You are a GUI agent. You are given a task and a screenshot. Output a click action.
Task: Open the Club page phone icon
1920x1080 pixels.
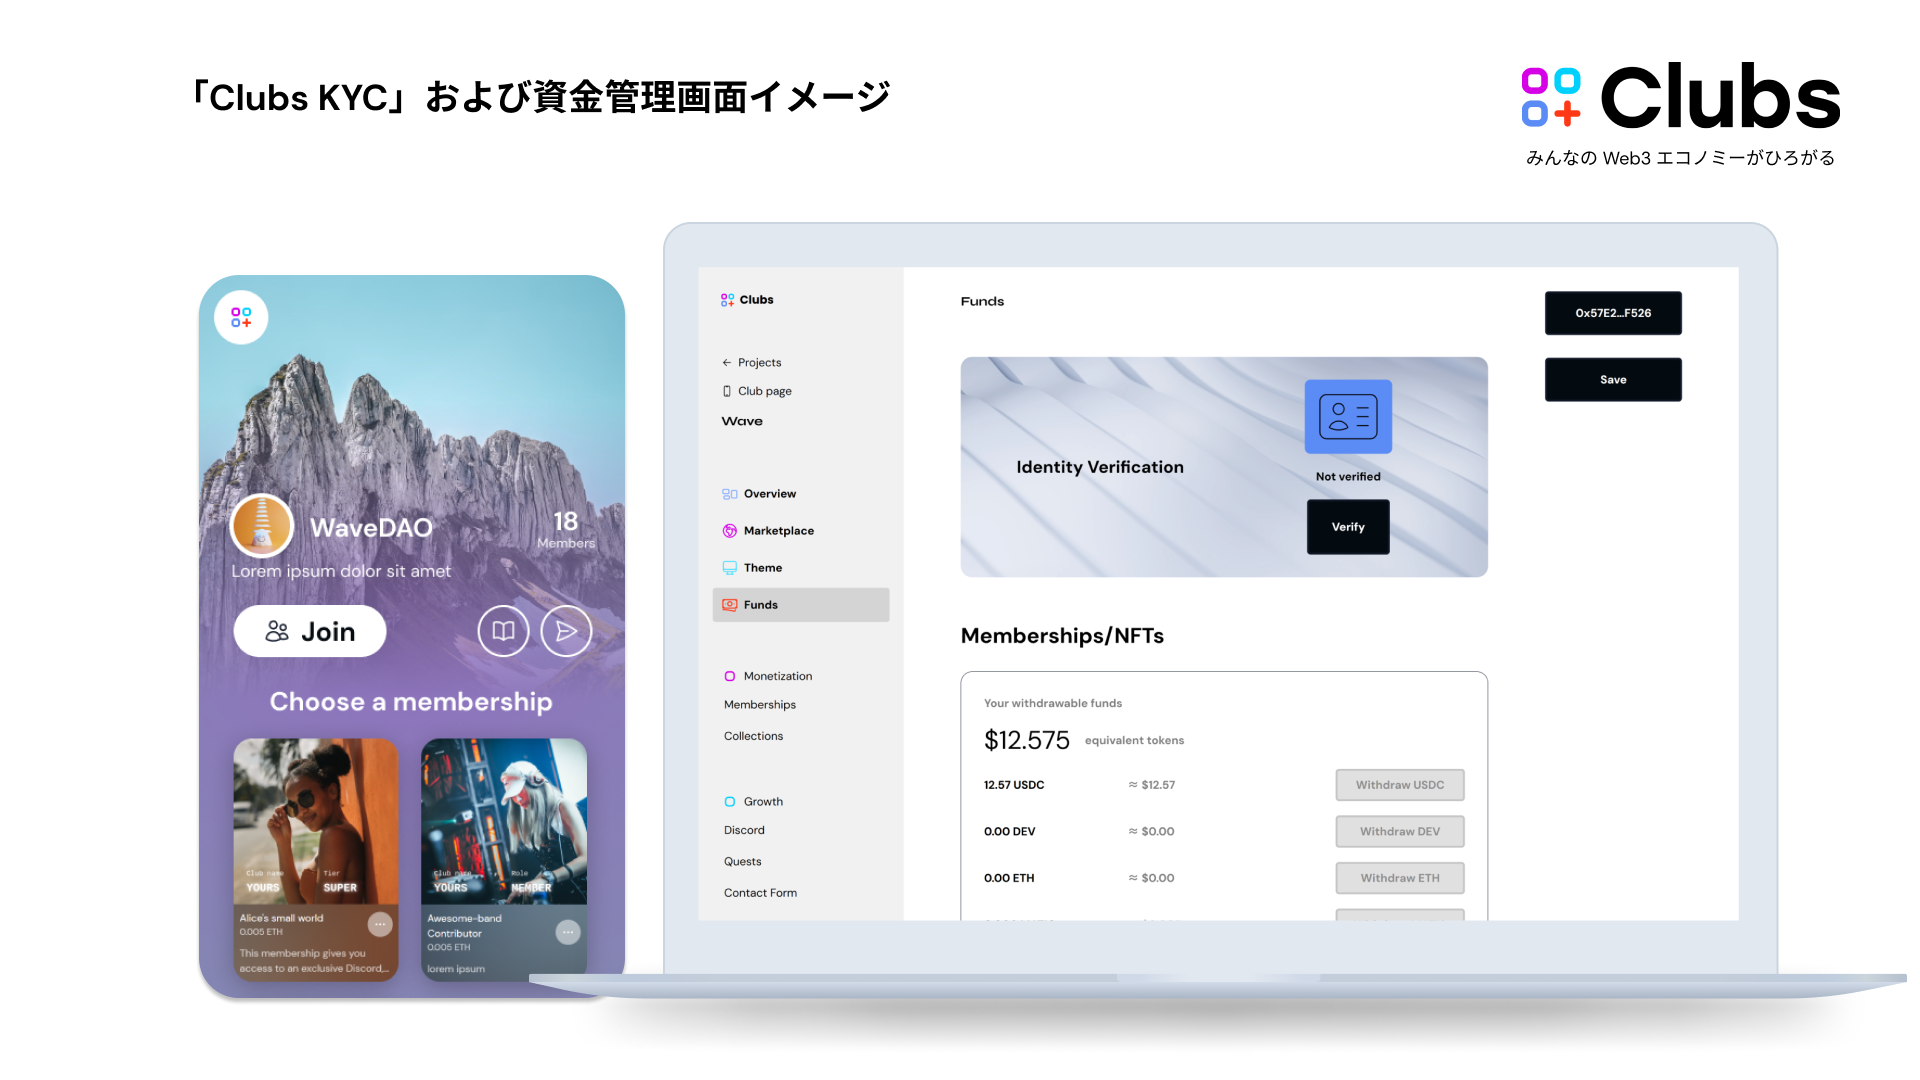click(726, 390)
